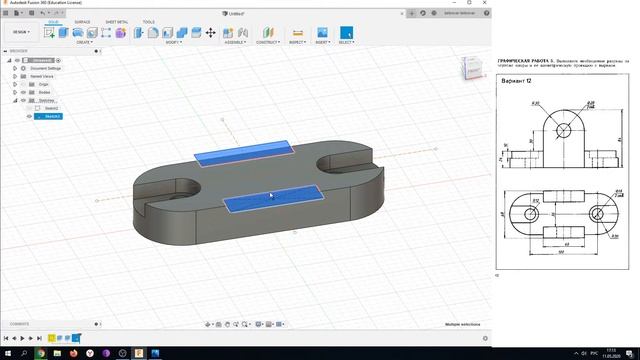640x360 pixels.
Task: Show Sketch1 with its eye icon
Action: [x=29, y=108]
